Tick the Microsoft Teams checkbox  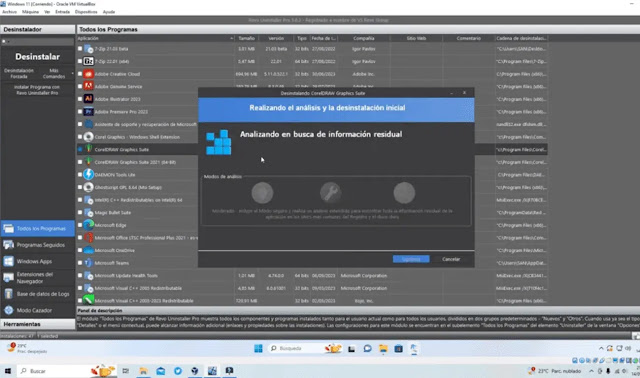80,263
